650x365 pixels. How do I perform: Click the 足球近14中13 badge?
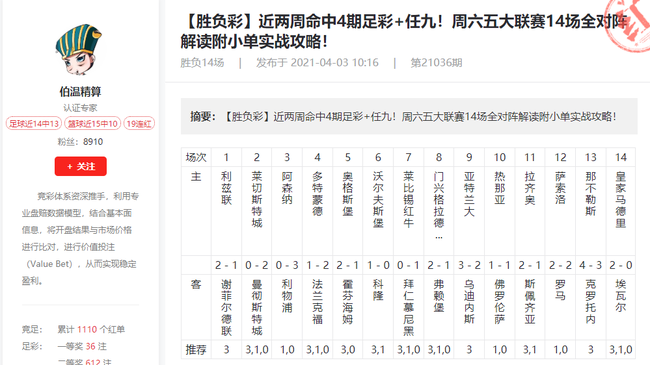tap(34, 124)
